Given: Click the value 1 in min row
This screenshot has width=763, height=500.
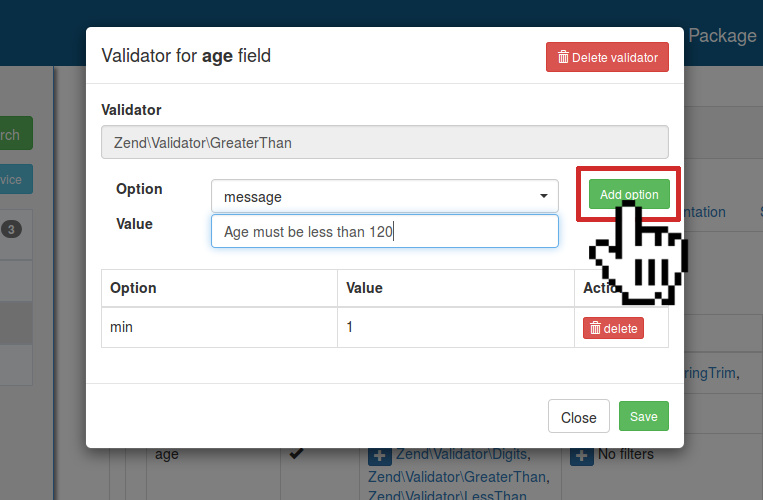Looking at the screenshot, I should 350,327.
